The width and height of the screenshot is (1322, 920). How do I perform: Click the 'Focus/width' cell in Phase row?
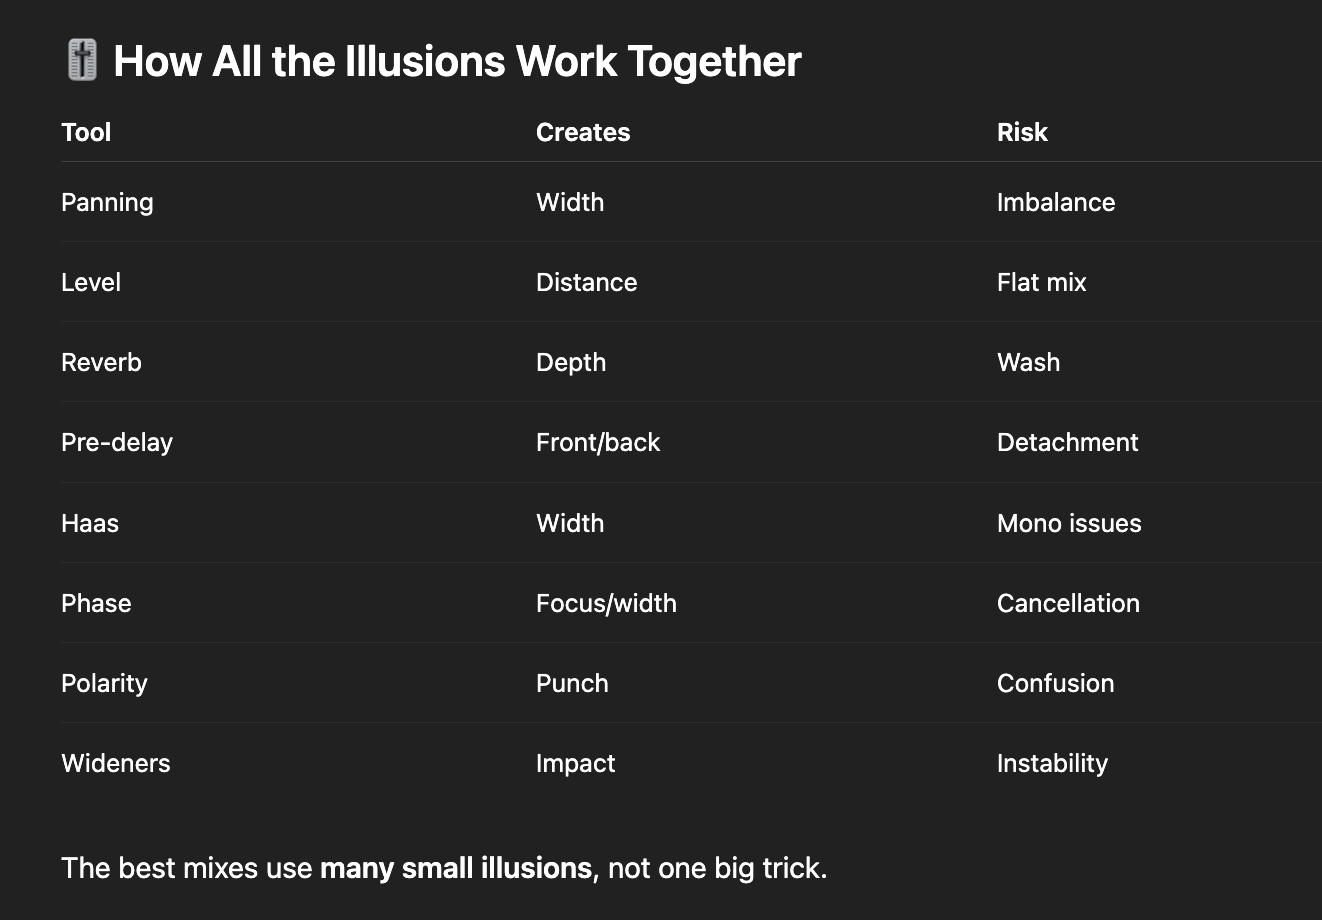point(606,603)
